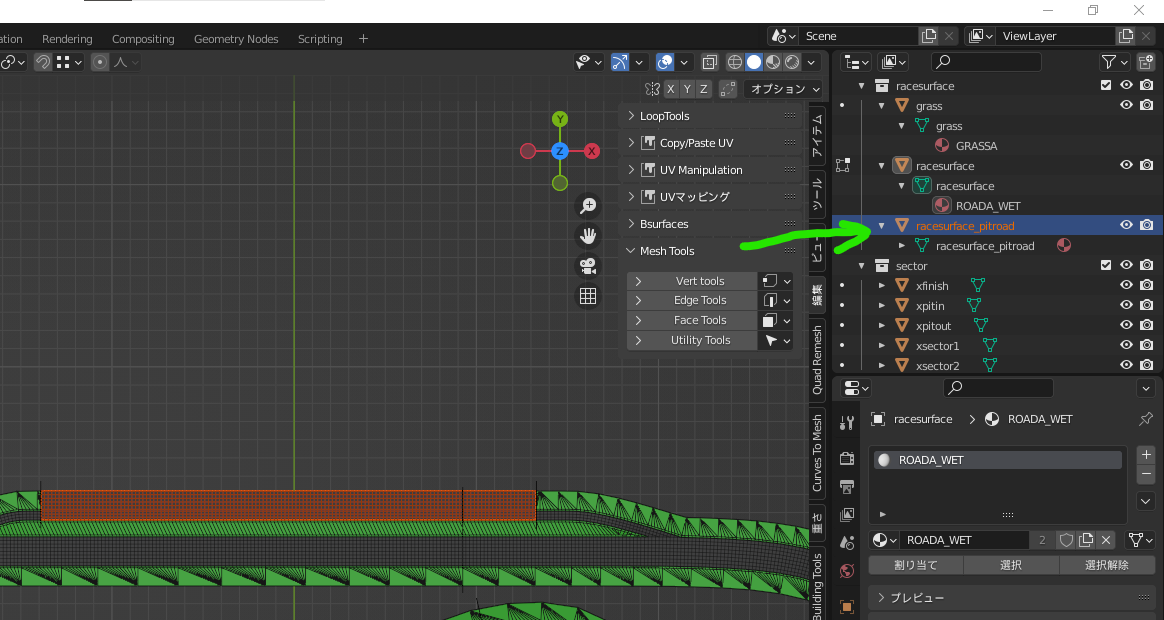Switch to solid viewport shading
This screenshot has height=620, width=1164.
[753, 62]
